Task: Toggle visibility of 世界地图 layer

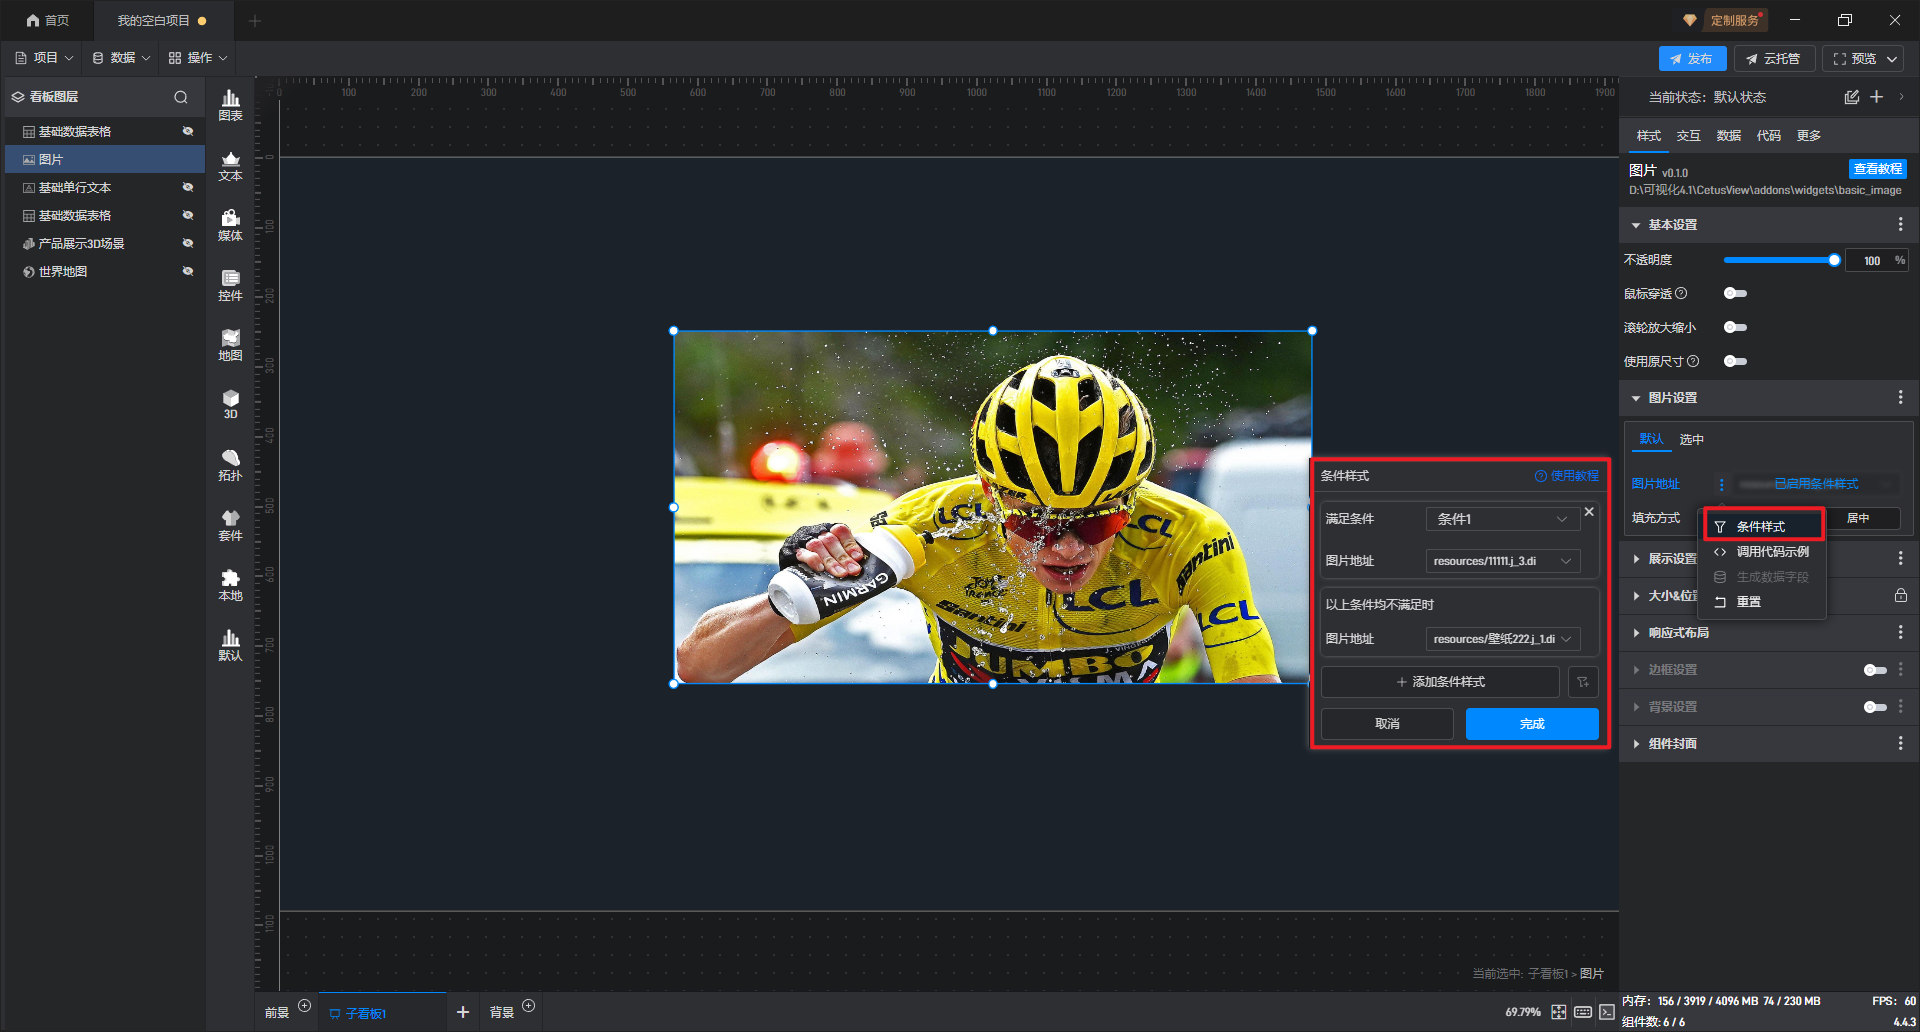Action: pyautogui.click(x=188, y=272)
